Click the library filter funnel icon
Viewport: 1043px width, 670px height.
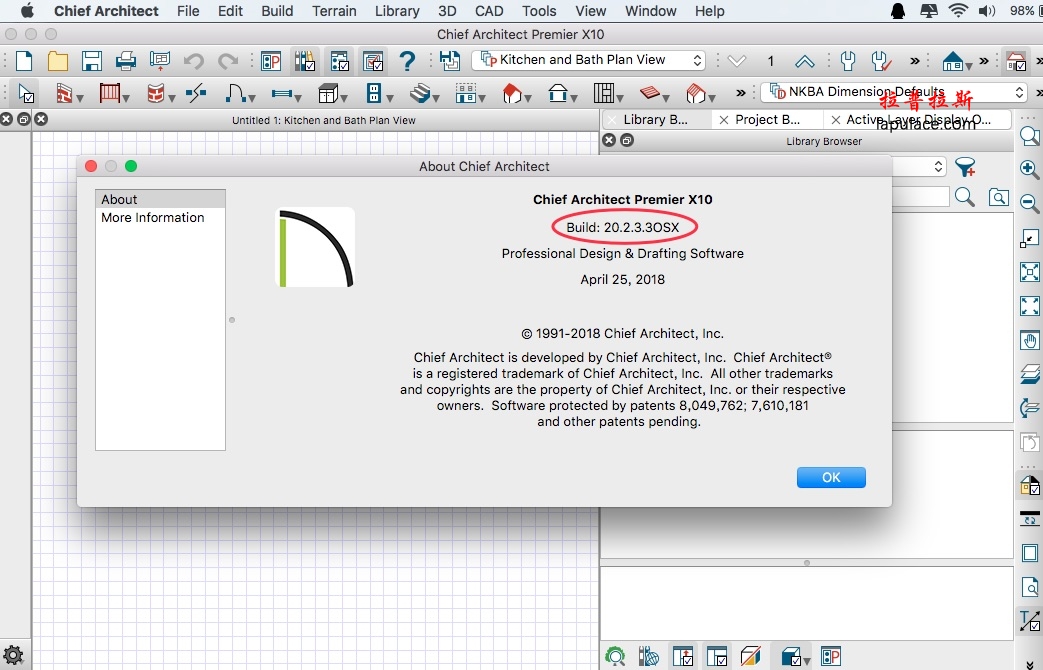pos(965,167)
